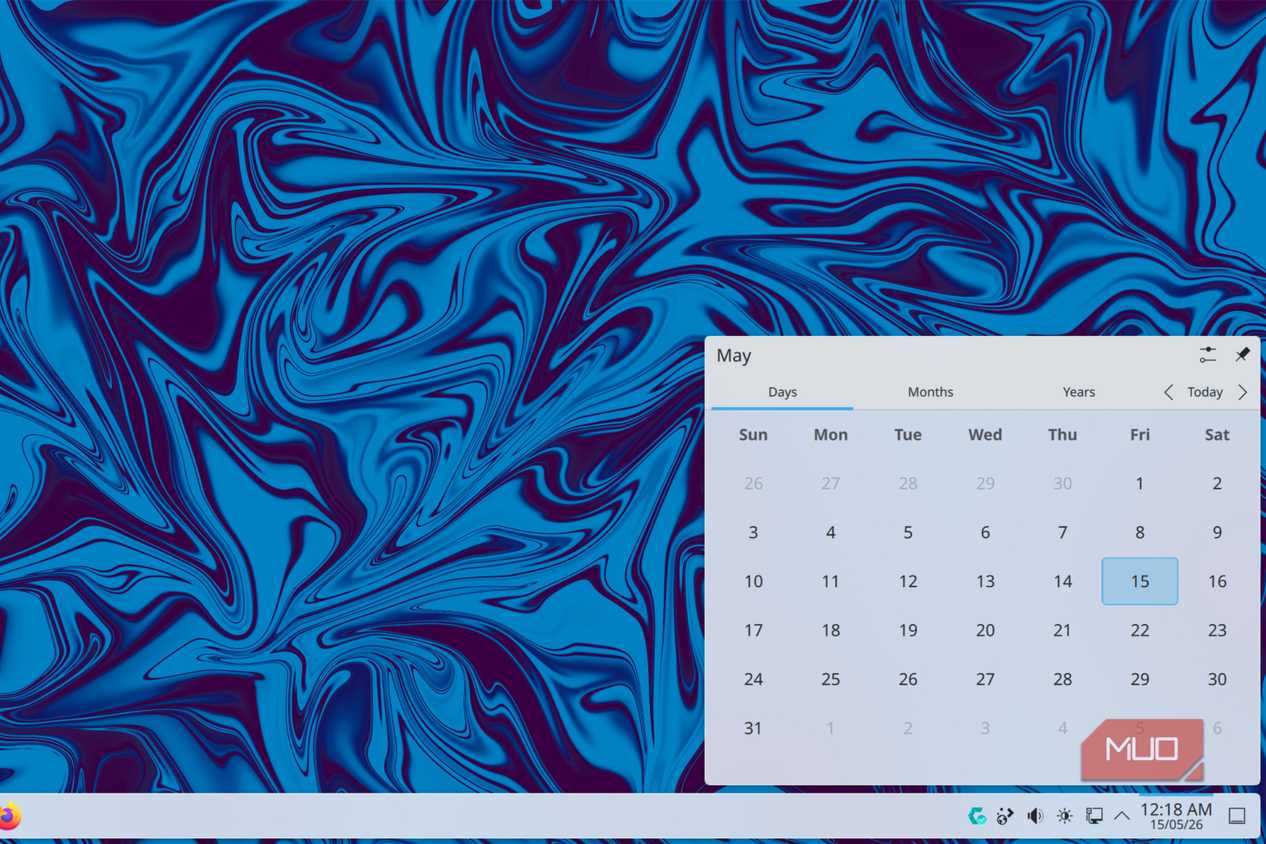Select date 21 in the calendar
Screen dimensions: 1266x844
(1062, 630)
